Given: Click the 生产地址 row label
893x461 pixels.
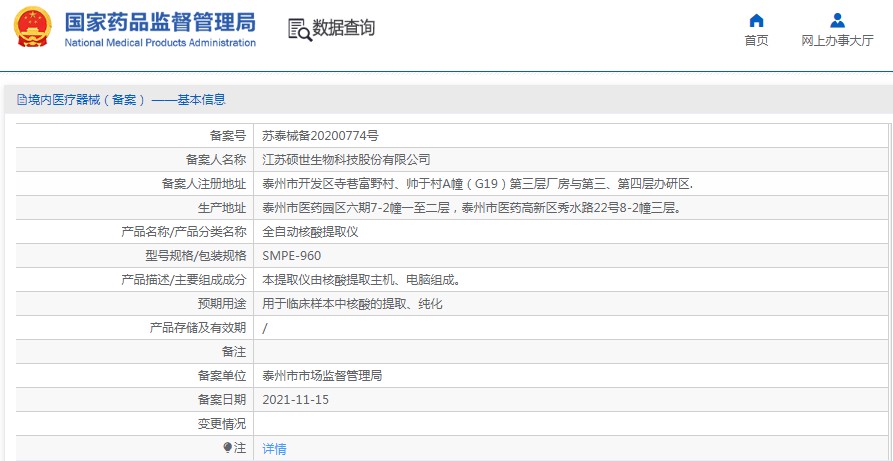Looking at the screenshot, I should [222, 208].
